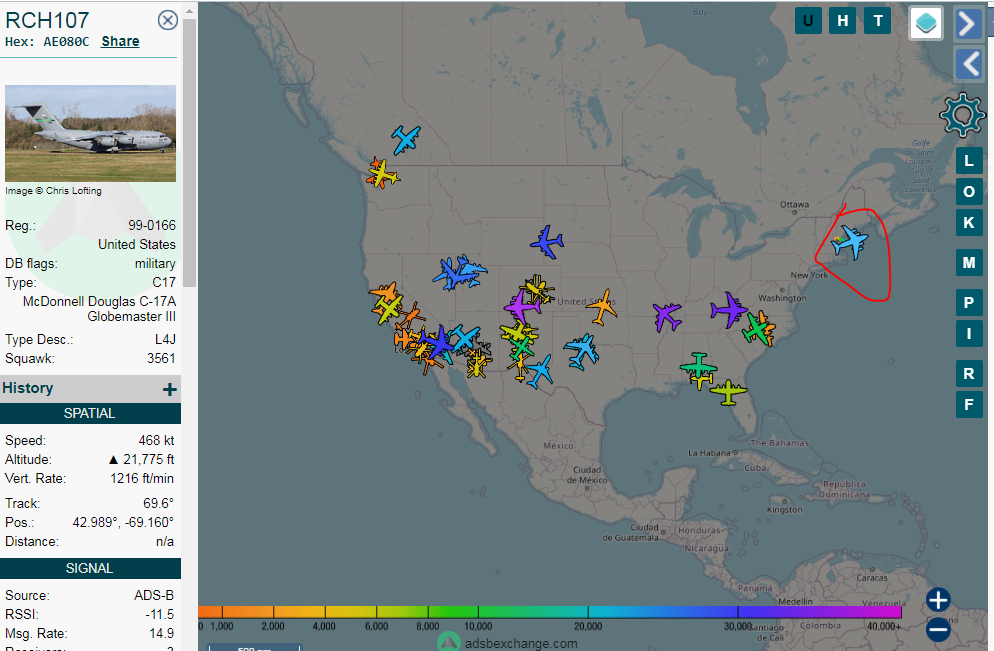Click the SIGNAL section header
Screen dimensions: 994x651
pyautogui.click(x=90, y=569)
